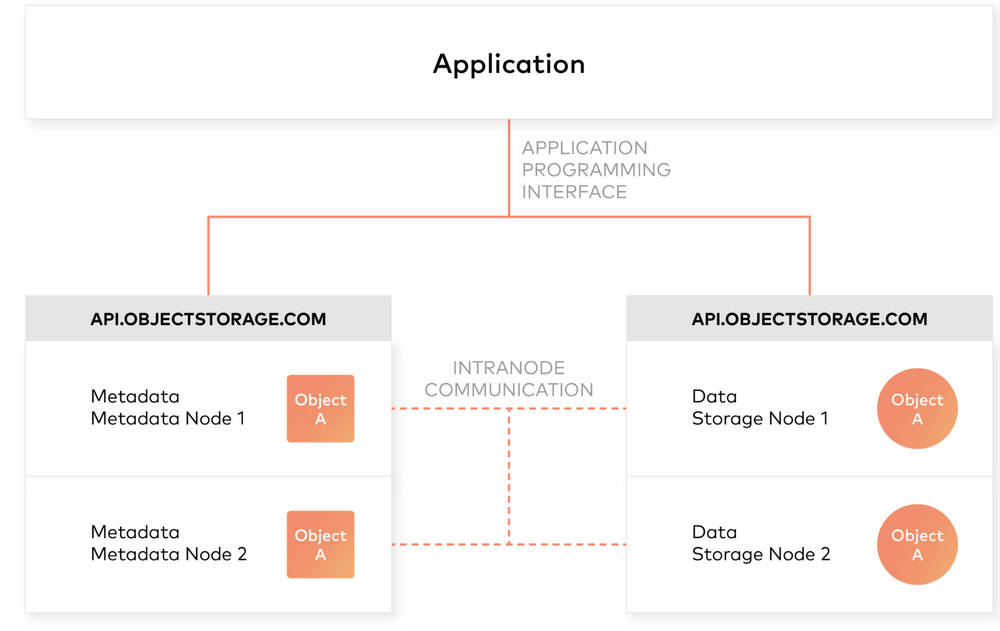1000x631 pixels.
Task: Click the circular Object A icon on Storage Node 1
Action: click(917, 408)
